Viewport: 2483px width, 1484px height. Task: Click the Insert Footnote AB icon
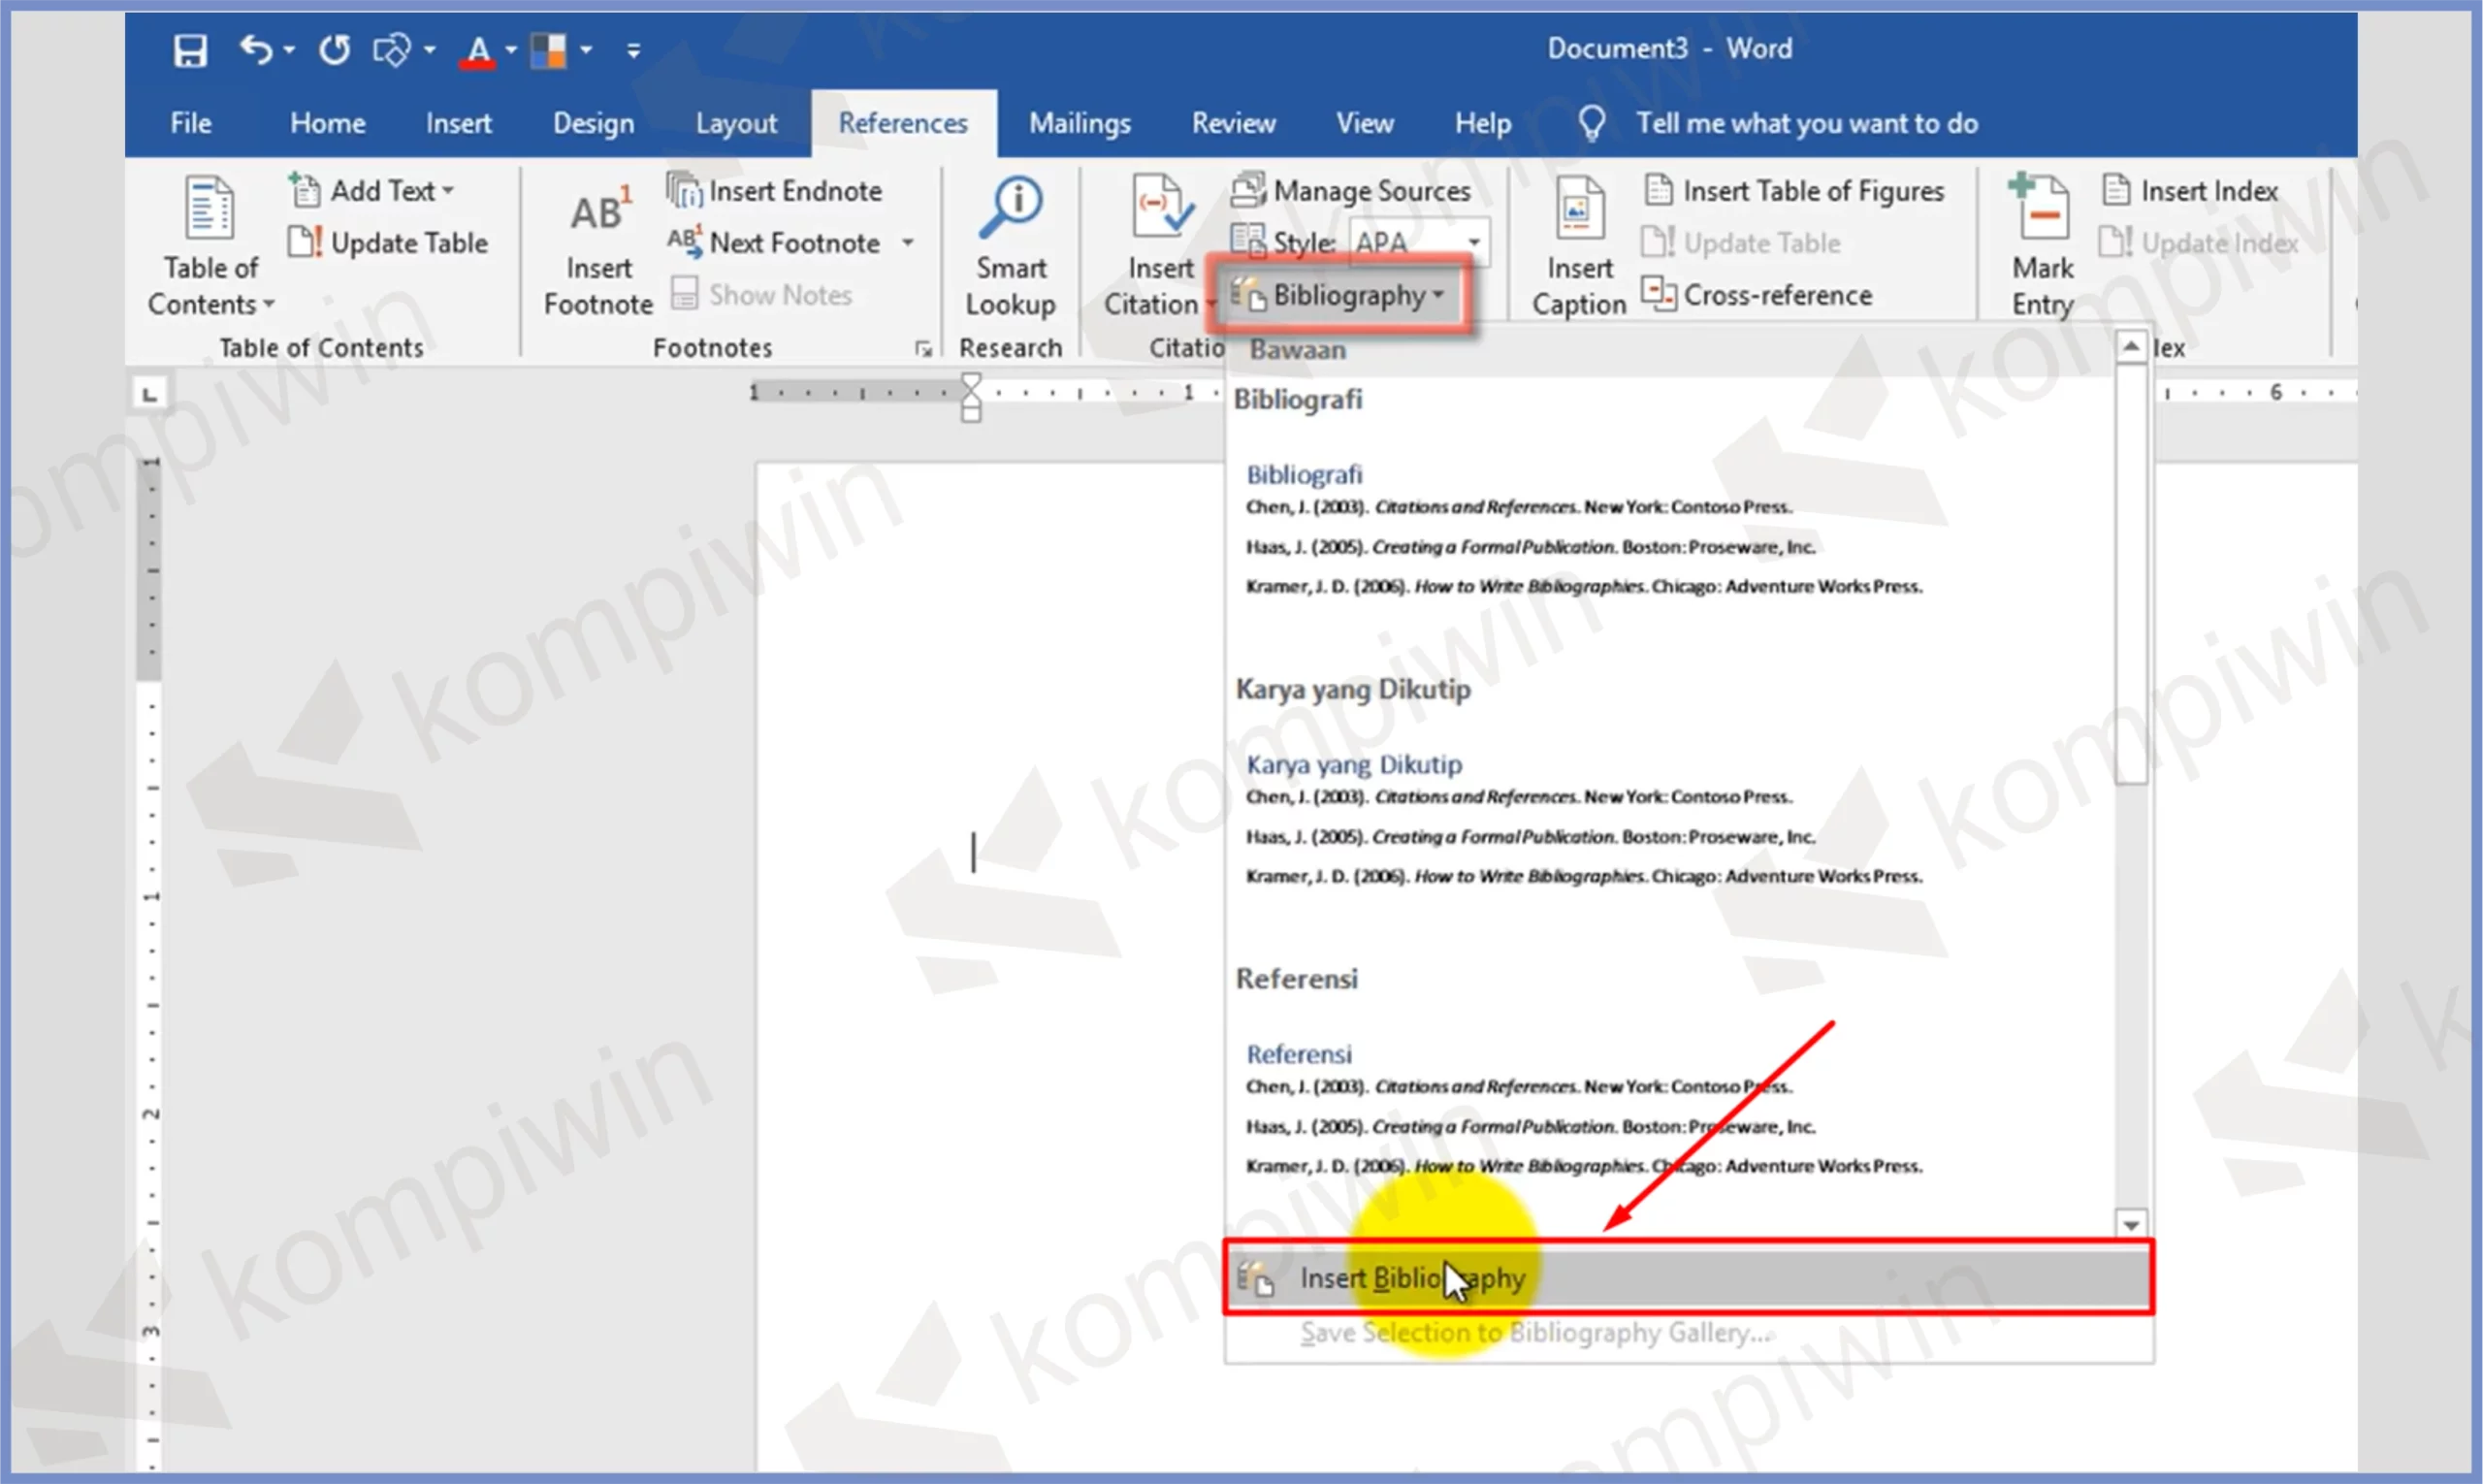[x=598, y=211]
